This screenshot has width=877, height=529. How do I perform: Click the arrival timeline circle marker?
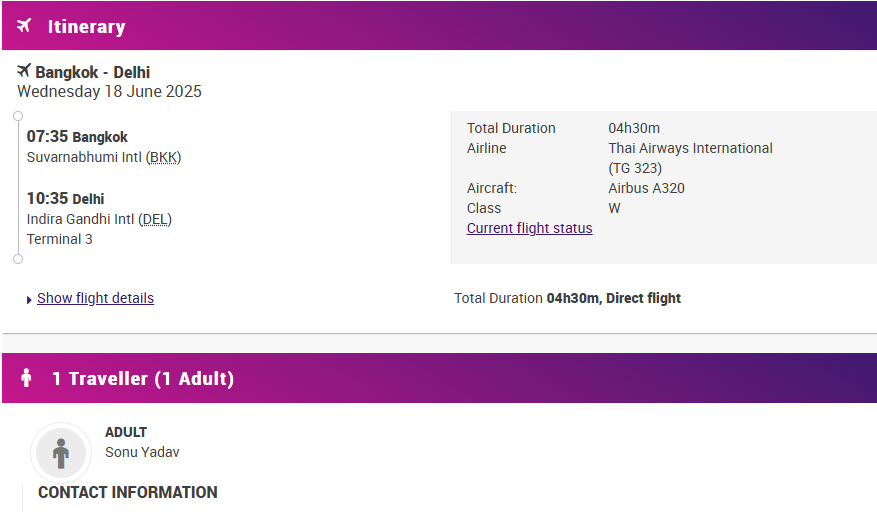(x=18, y=259)
